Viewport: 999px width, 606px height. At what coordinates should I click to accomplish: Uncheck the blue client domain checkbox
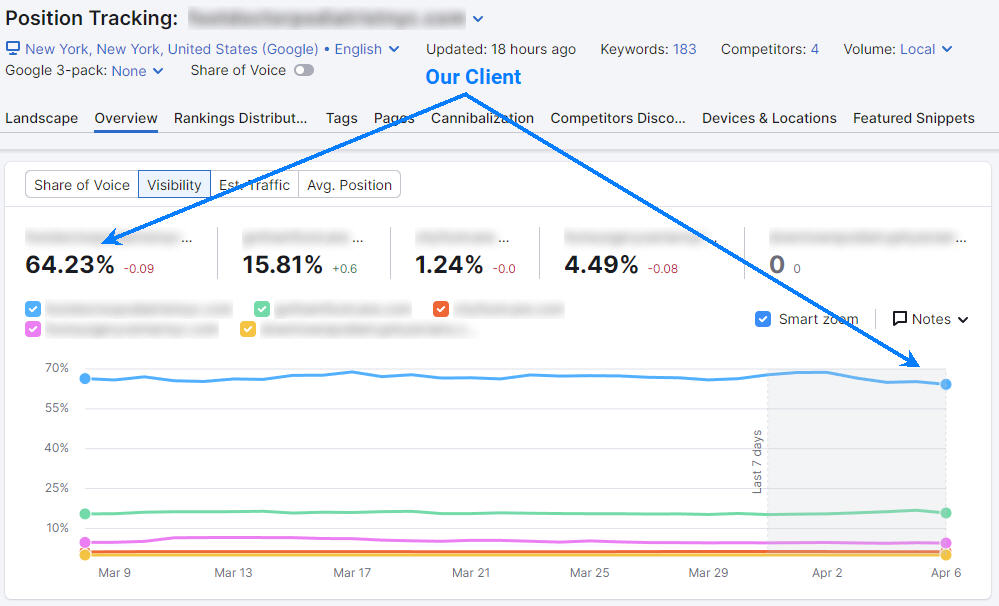31,309
